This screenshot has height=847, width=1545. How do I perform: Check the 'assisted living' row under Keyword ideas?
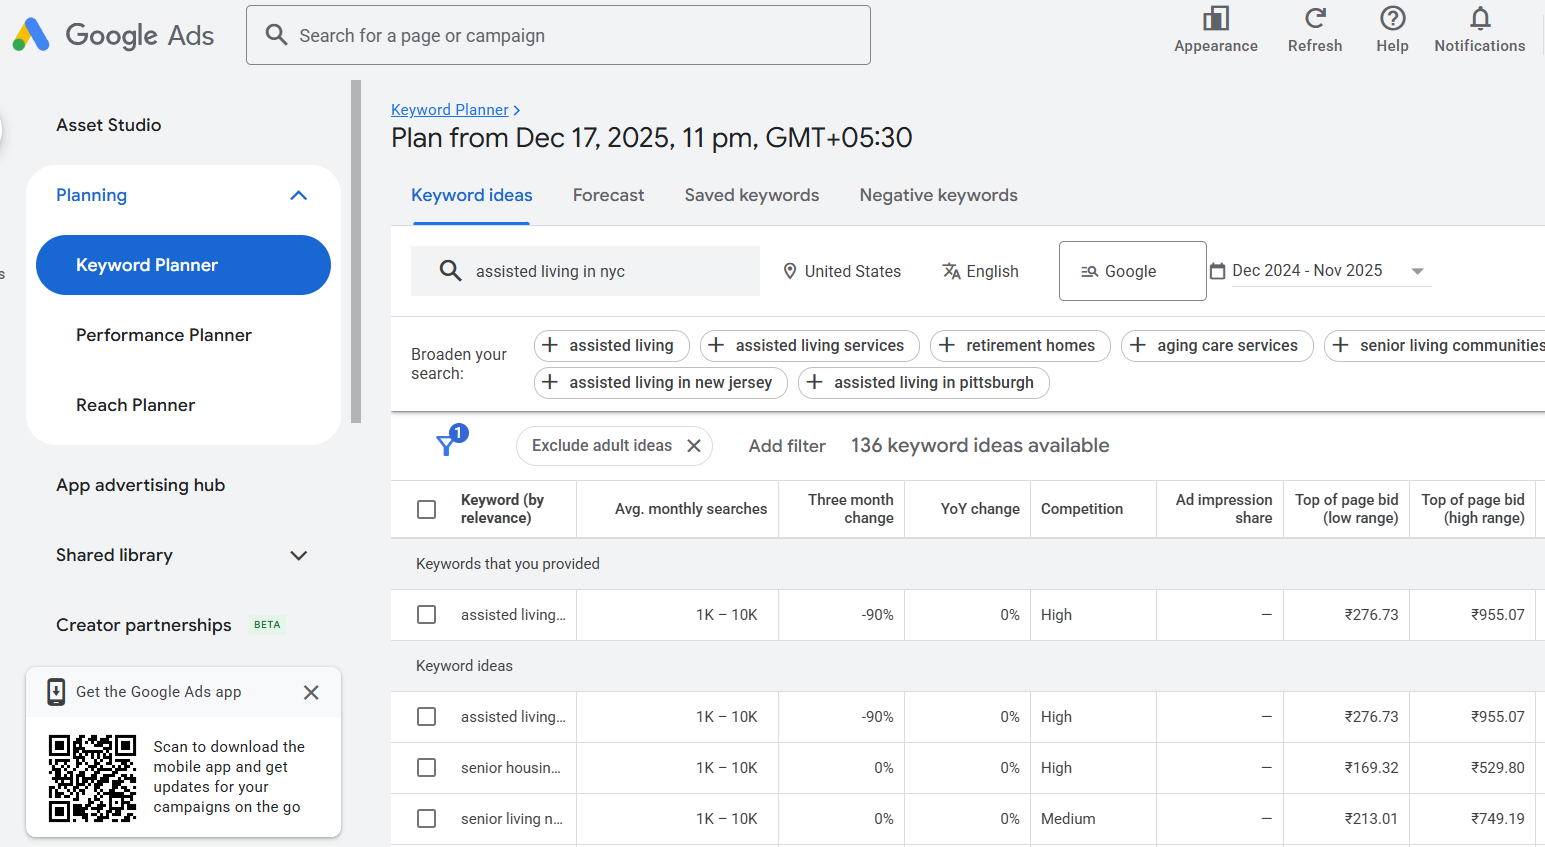pos(427,717)
